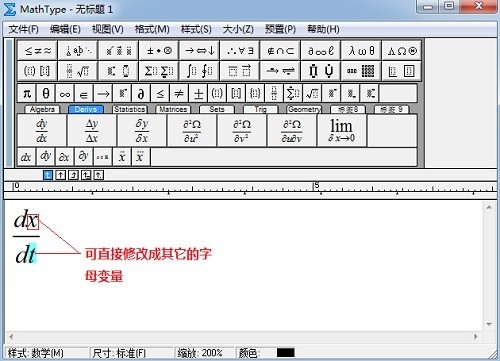
Task: Click the 缩放: 200% zoom status field
Action: coord(204,353)
